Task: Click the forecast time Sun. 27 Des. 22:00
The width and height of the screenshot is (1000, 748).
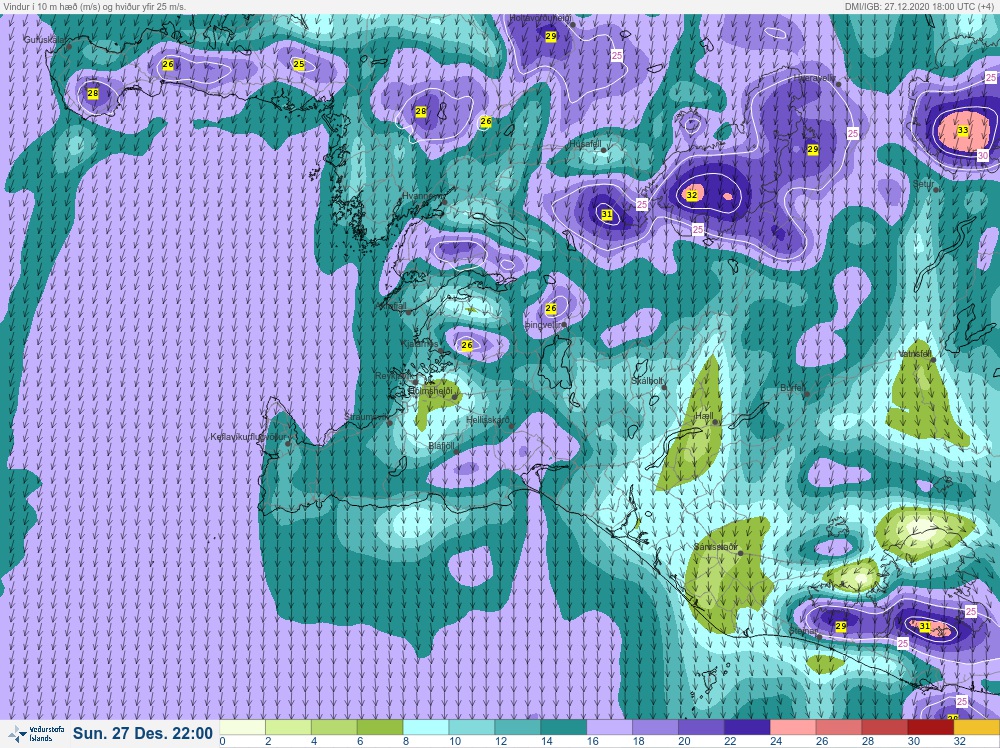Action: coord(142,733)
